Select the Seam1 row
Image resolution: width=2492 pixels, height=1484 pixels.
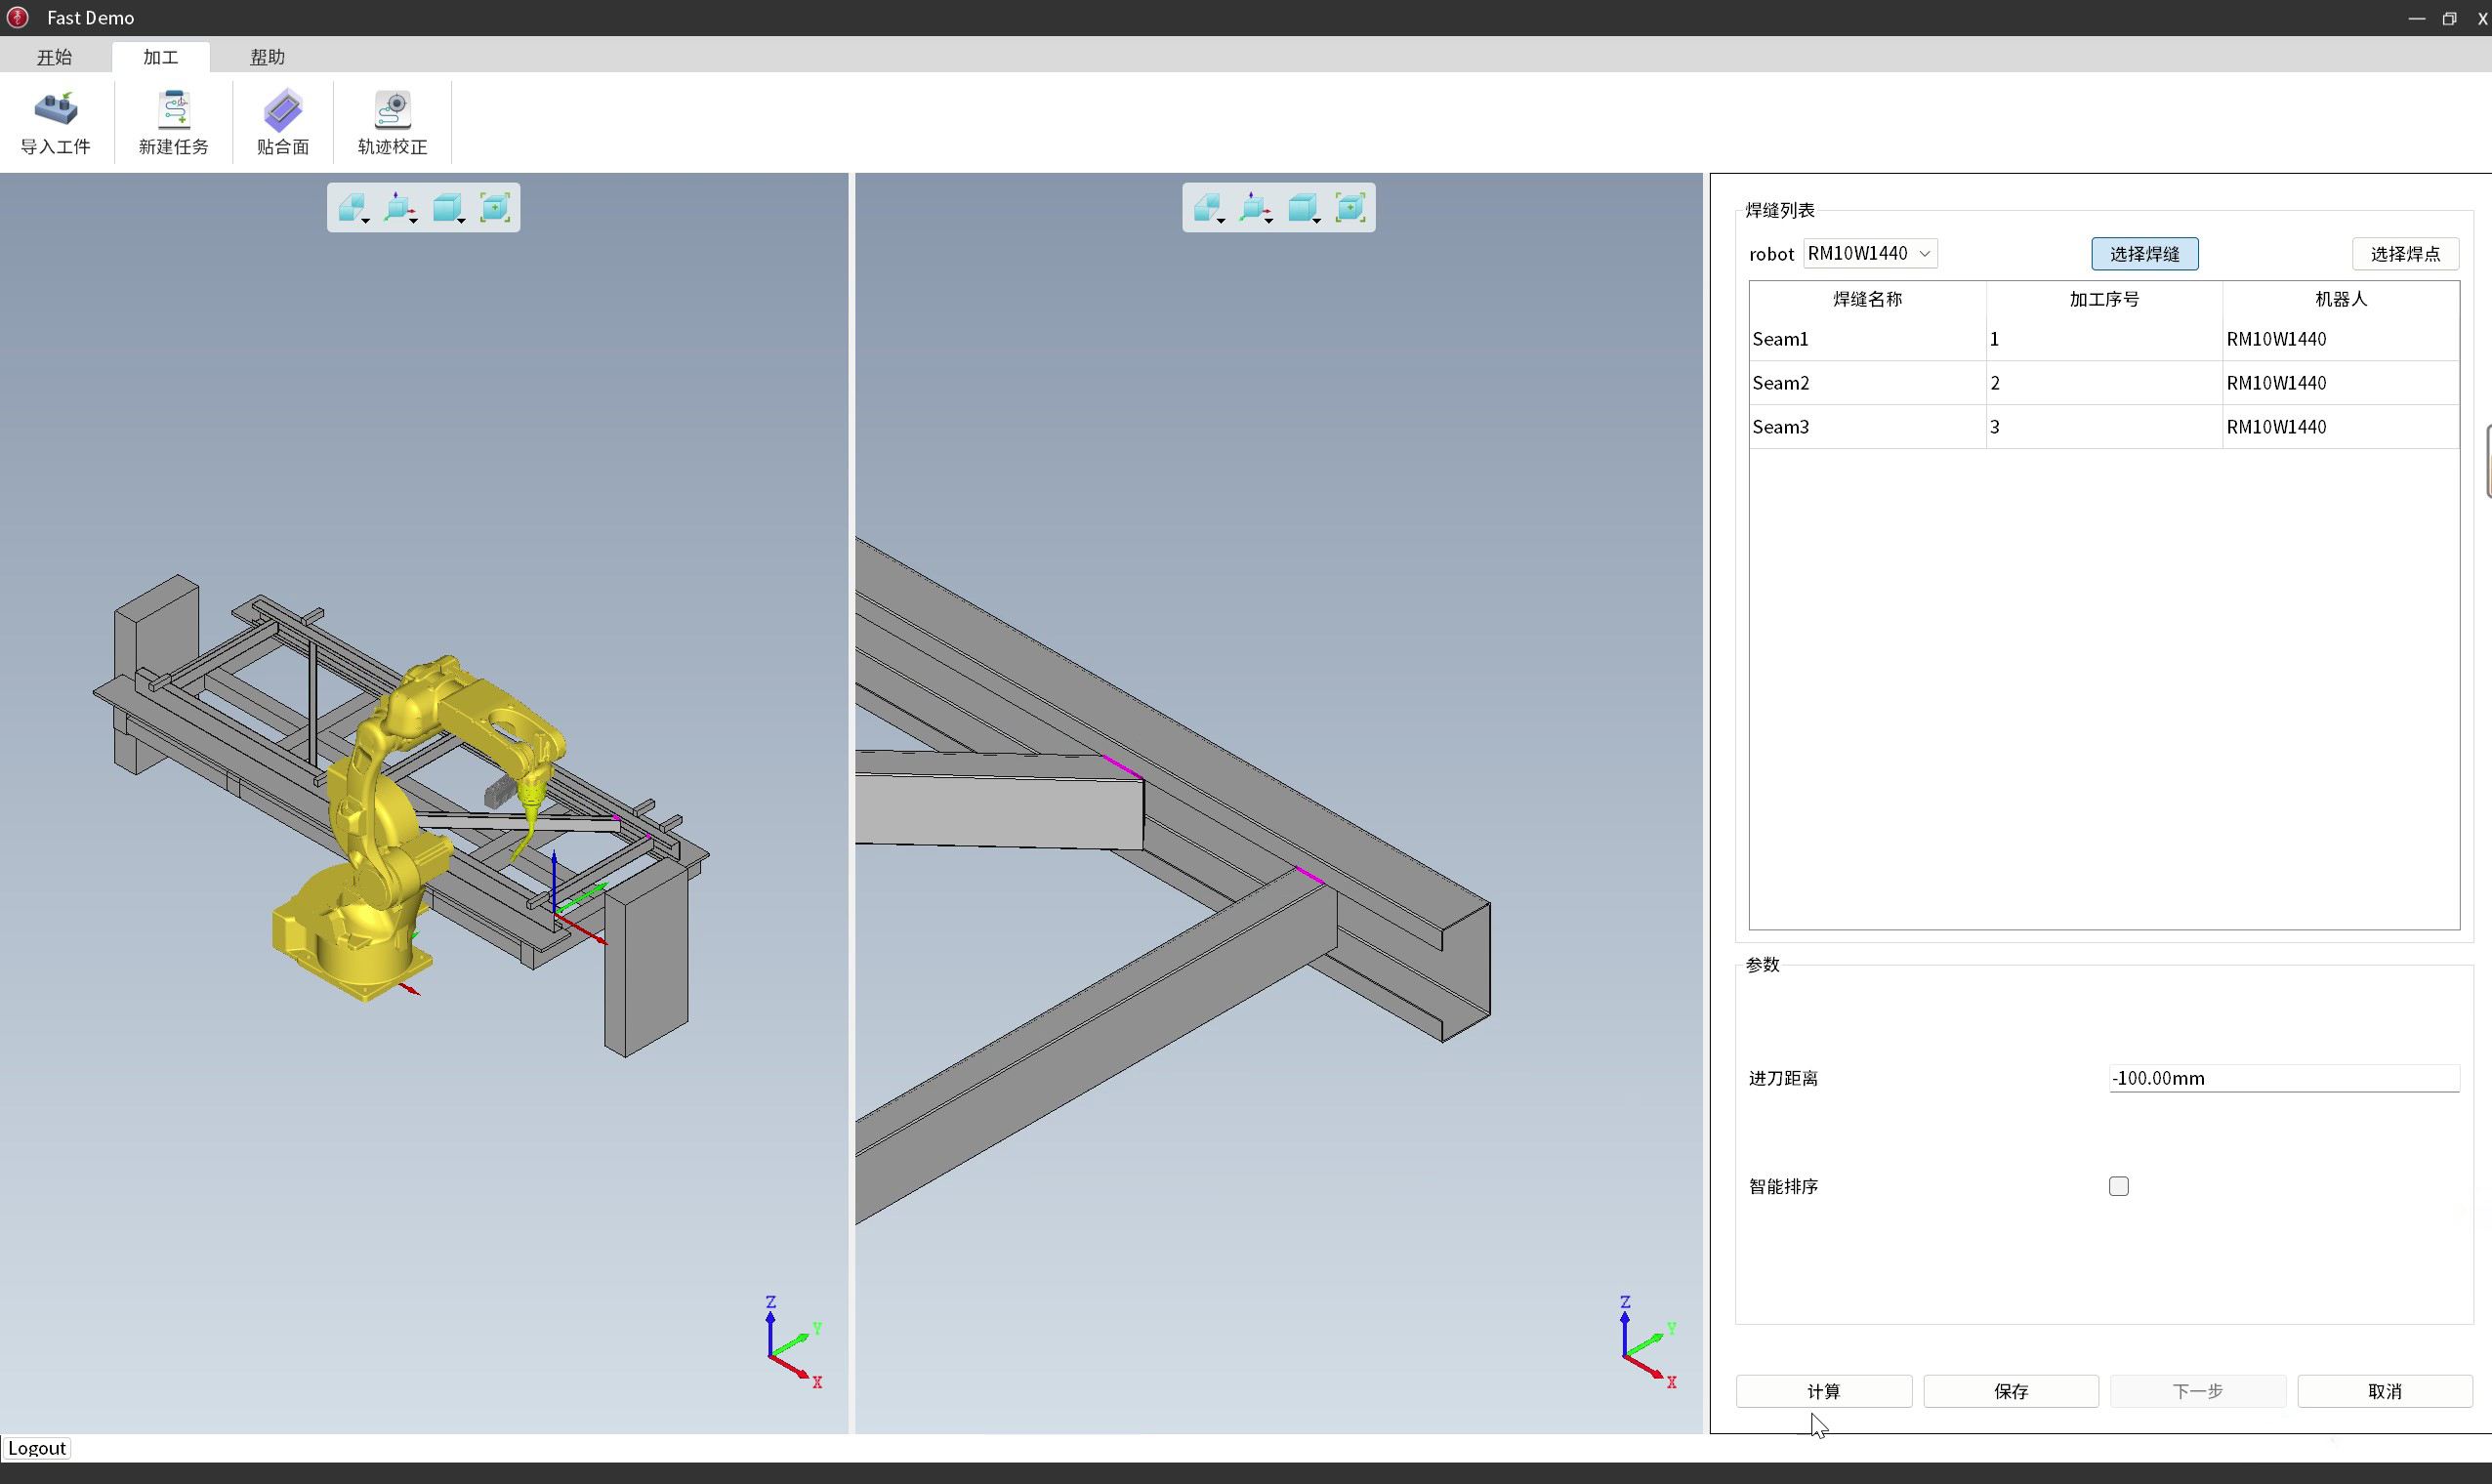tap(2103, 339)
